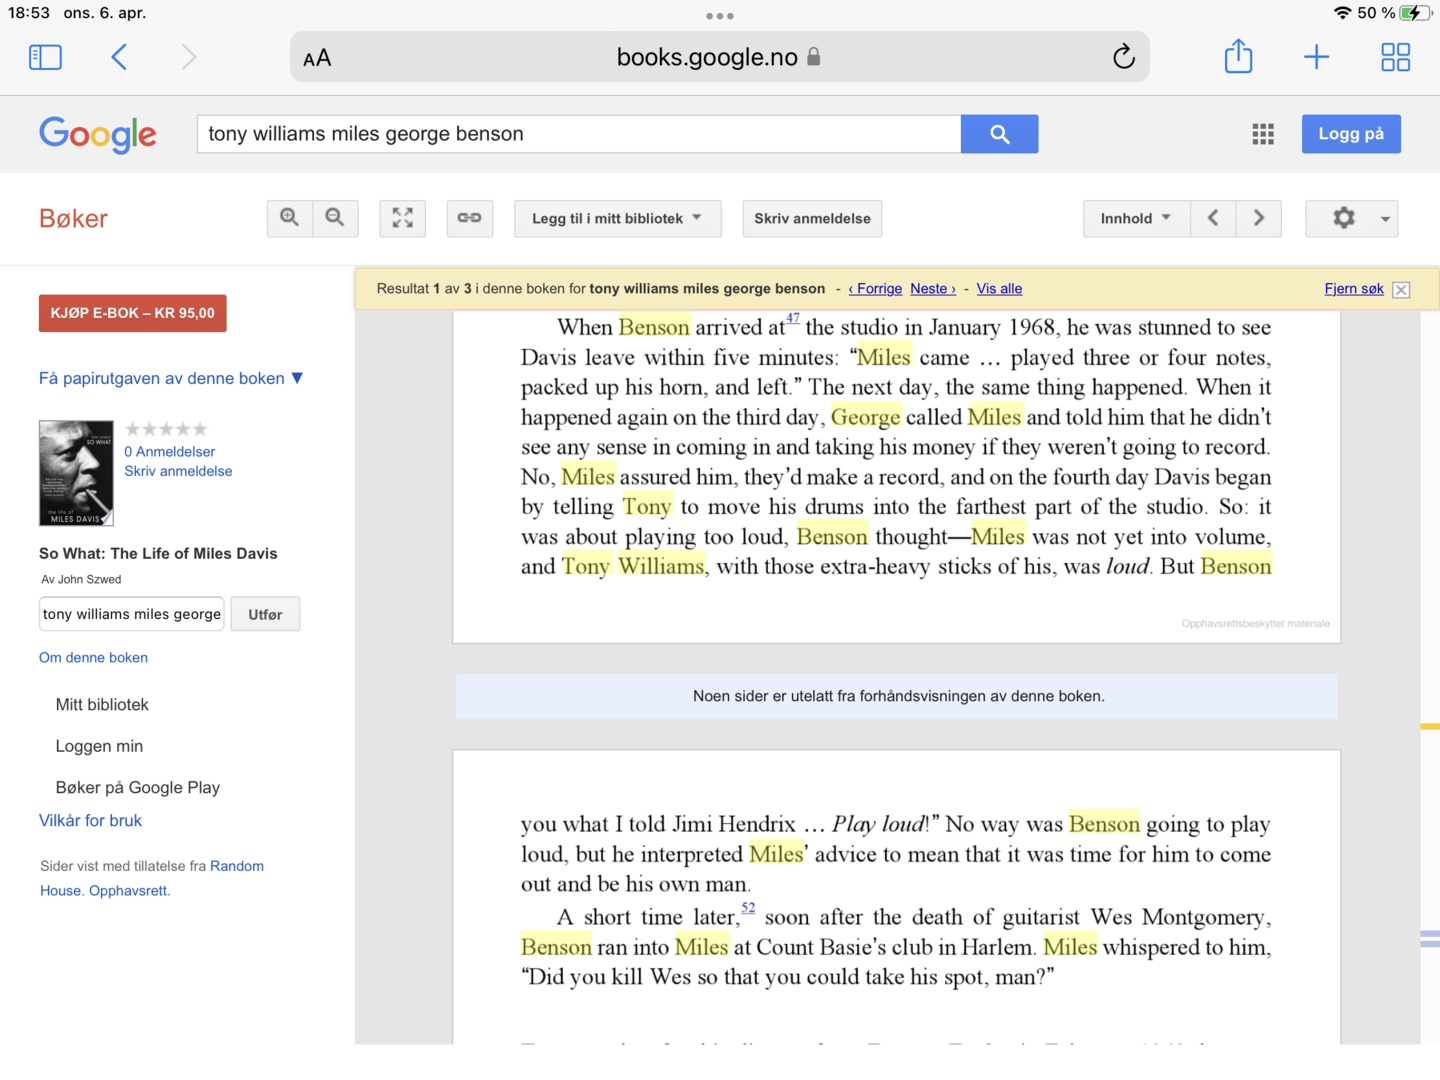Click the 'Vis alle' link
Image resolution: width=1440 pixels, height=1080 pixels.
point(999,289)
